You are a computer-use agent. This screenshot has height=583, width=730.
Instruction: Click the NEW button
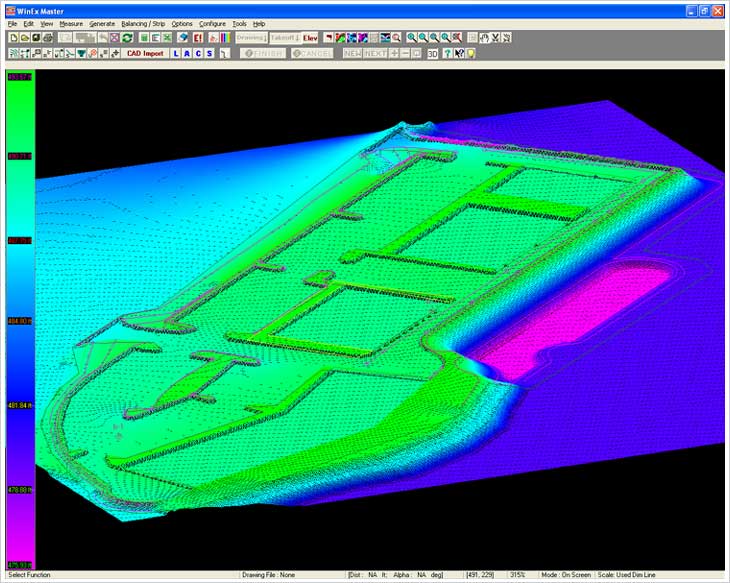click(x=352, y=54)
